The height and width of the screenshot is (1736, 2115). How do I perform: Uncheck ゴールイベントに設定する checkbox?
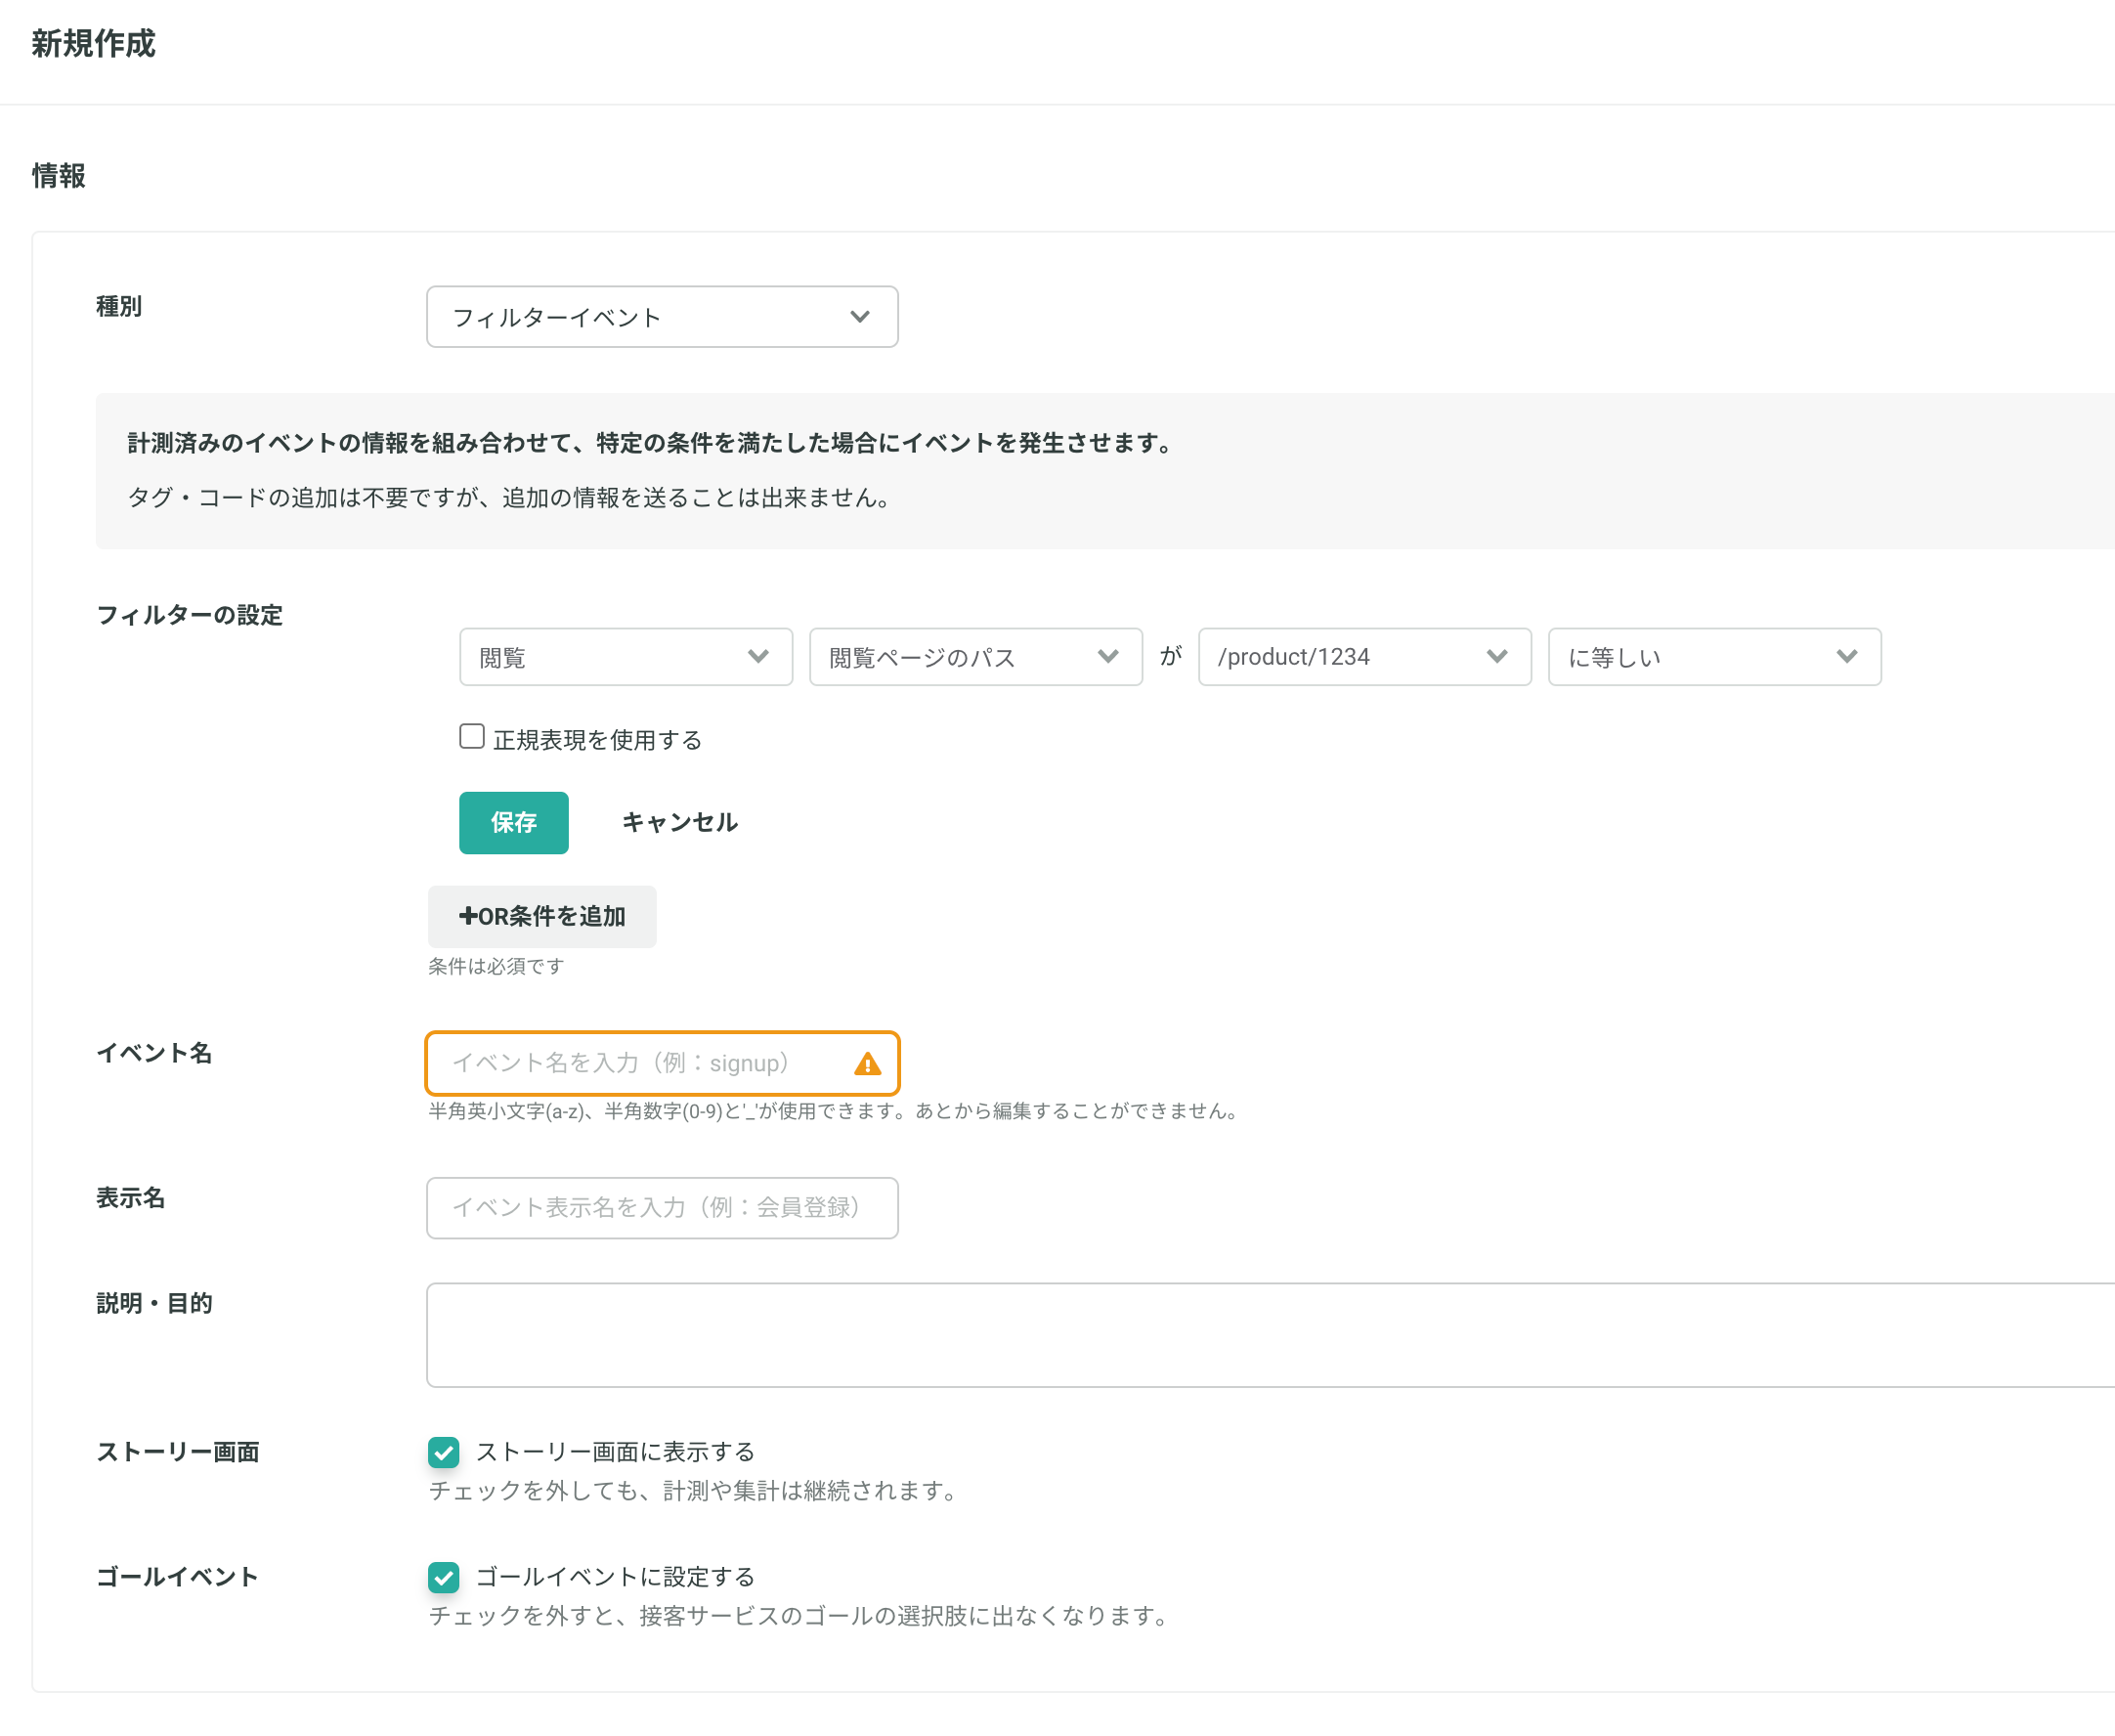click(x=444, y=1577)
